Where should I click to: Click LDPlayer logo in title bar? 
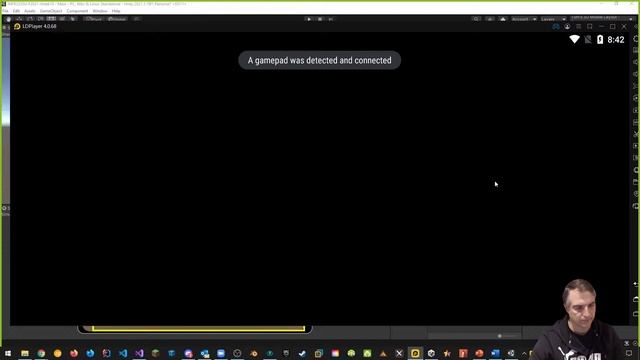(17, 27)
